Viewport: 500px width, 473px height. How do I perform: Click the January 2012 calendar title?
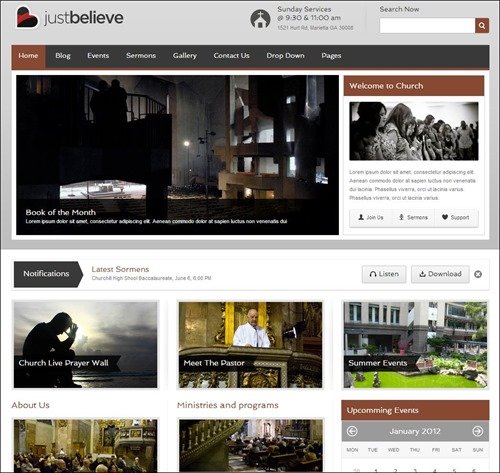415,431
